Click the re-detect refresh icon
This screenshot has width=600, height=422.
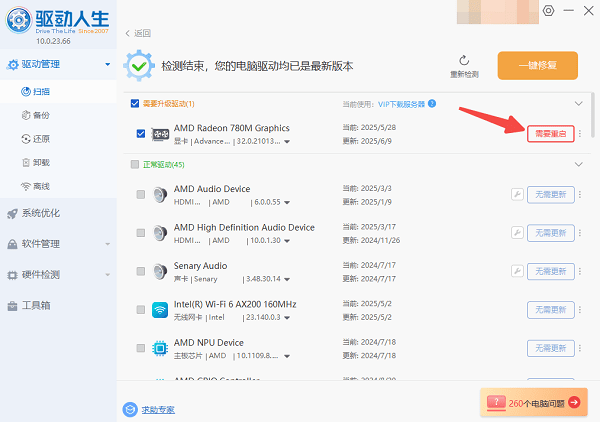(464, 60)
